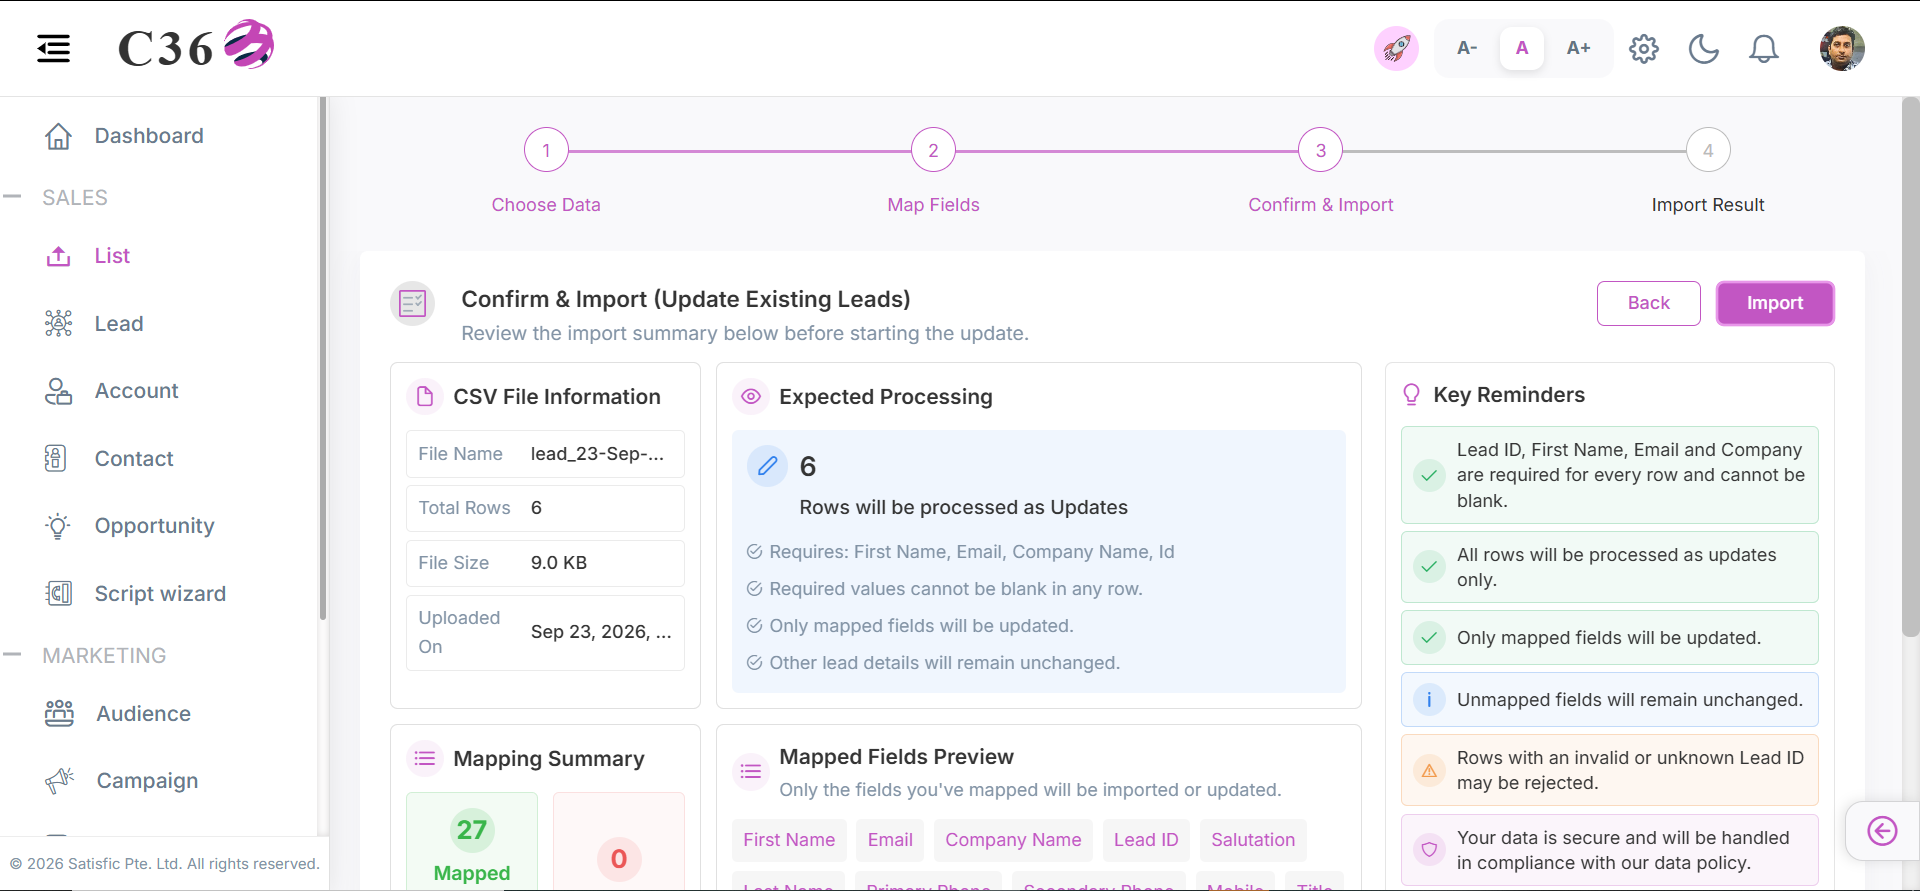Open Script wizard from sidebar
This screenshot has height=891, width=1920.
pos(161,593)
